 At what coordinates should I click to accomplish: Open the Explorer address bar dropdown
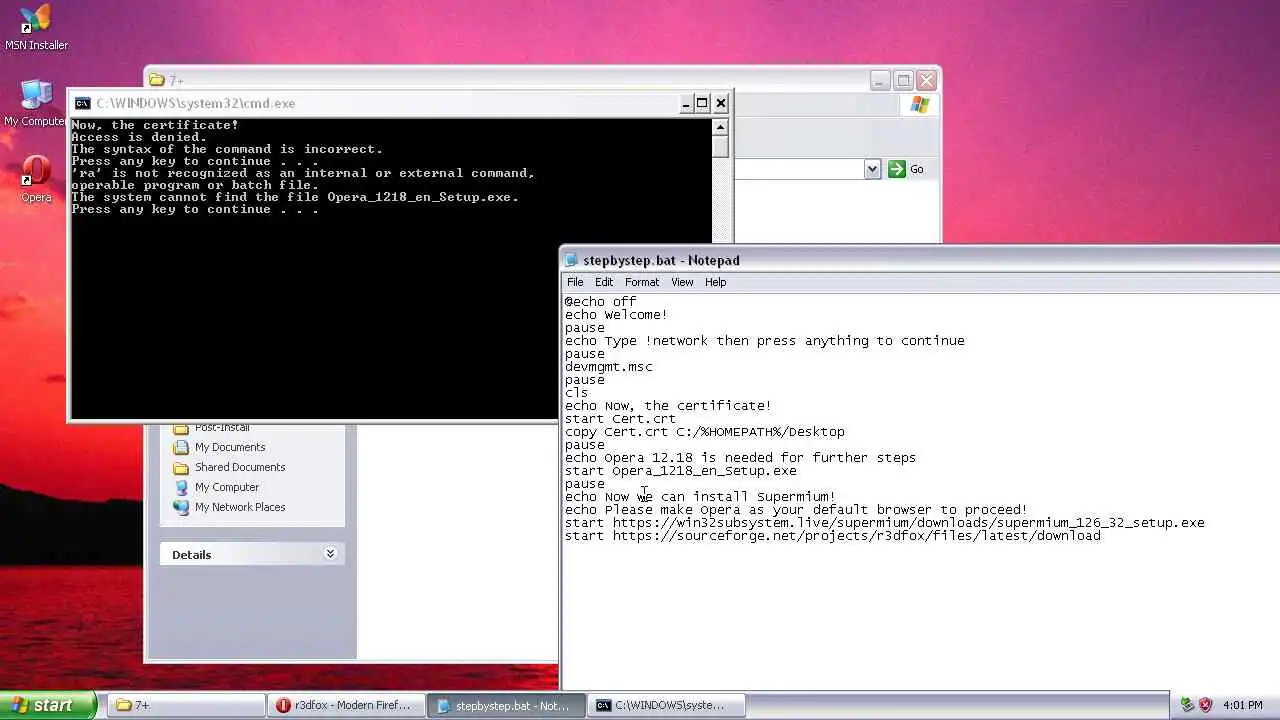(872, 169)
